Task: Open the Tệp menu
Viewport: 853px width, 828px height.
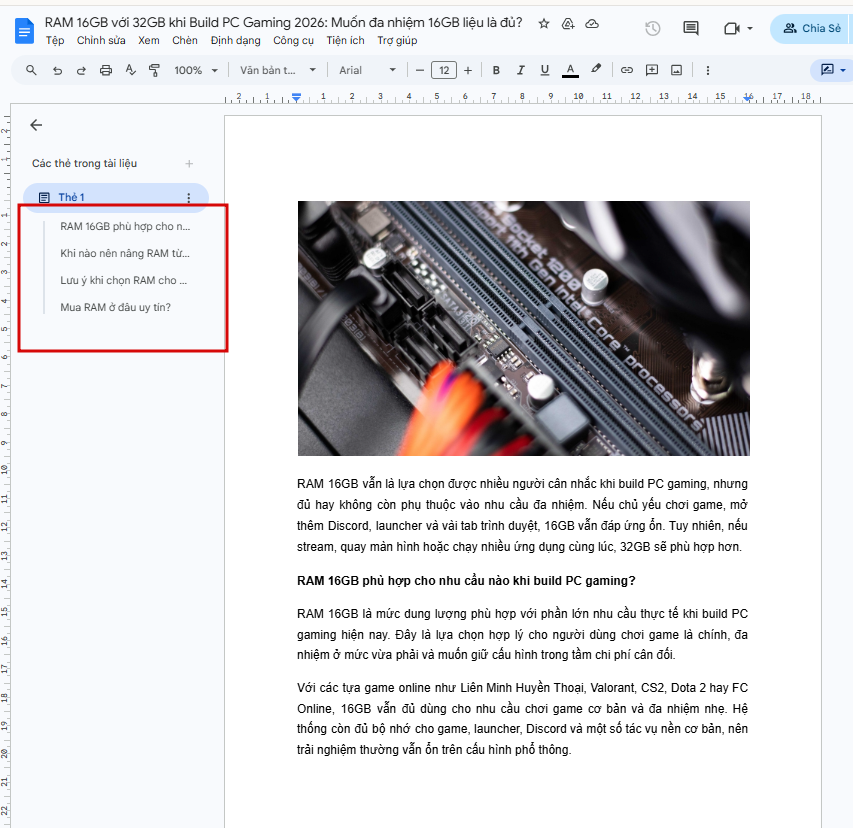Action: (x=55, y=40)
